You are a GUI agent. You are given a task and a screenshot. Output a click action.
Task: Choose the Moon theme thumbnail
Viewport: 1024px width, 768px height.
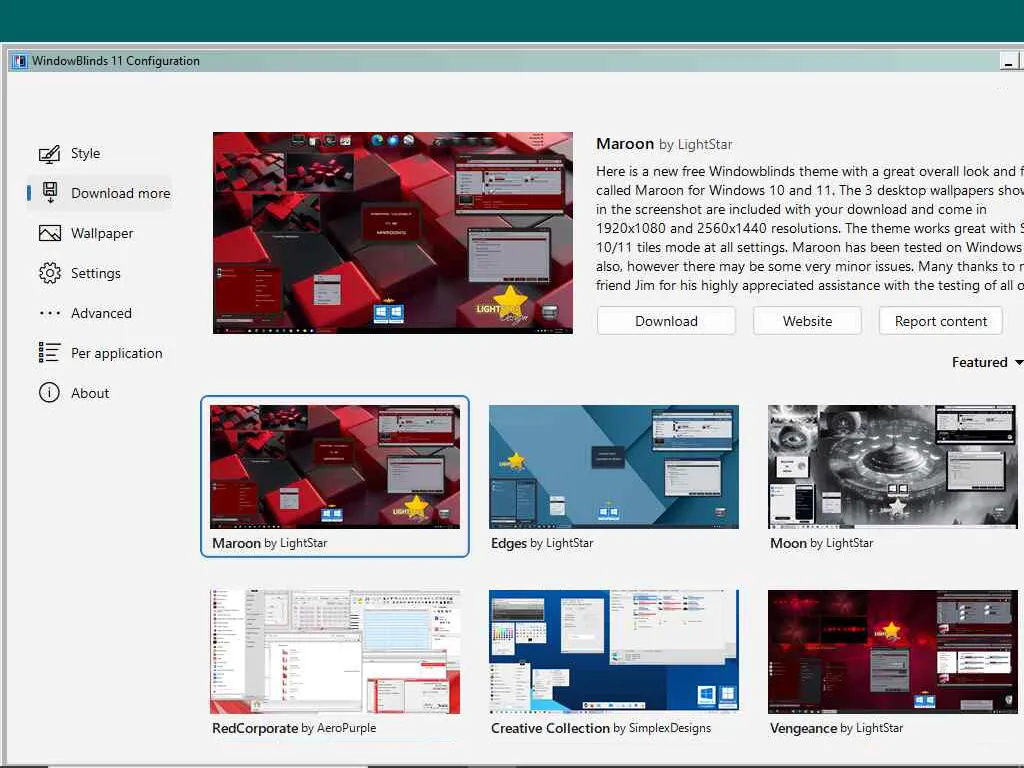(893, 466)
